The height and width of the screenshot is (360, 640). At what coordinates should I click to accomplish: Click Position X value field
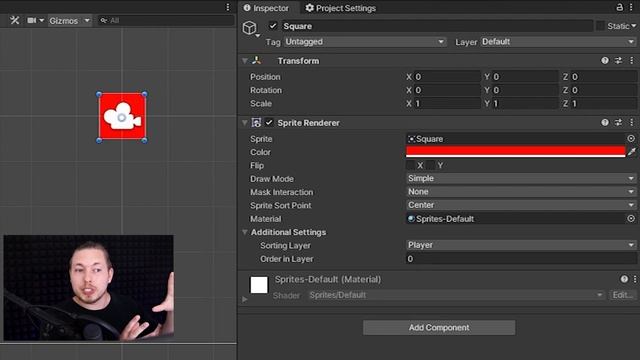[447, 77]
